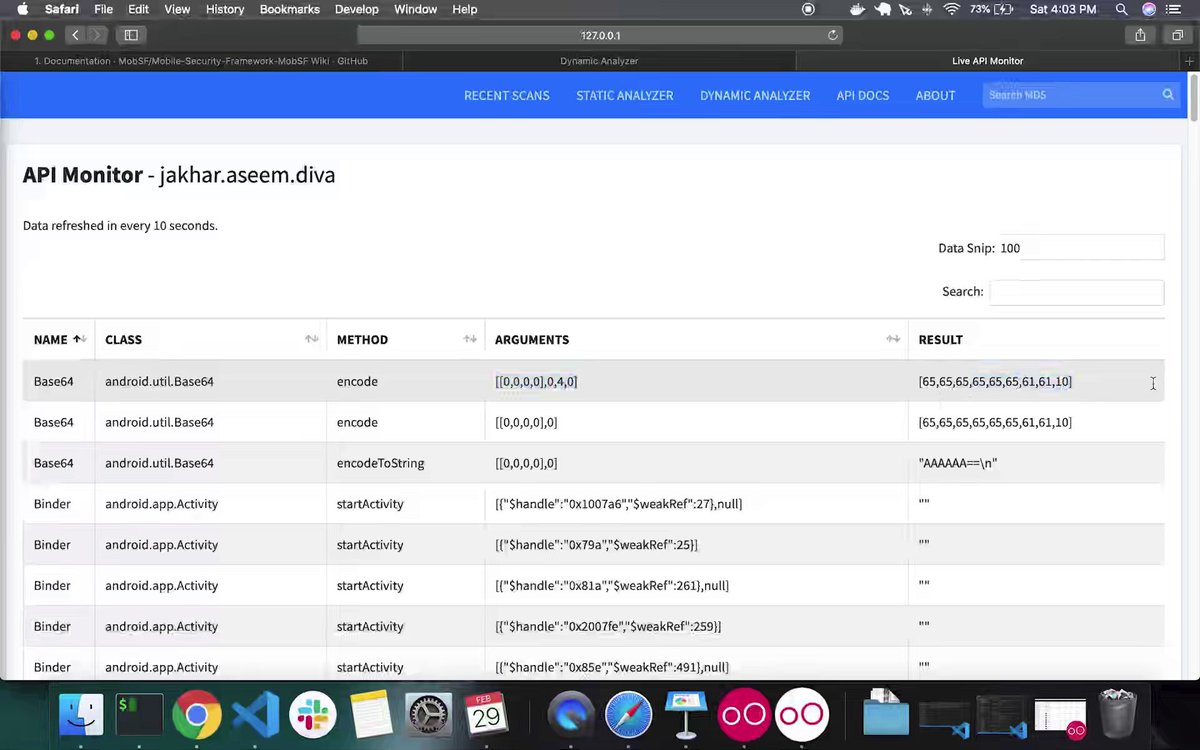This screenshot has width=1200, height=750.
Task: Click the sidebar icon in Safari toolbar
Action: tap(131, 34)
